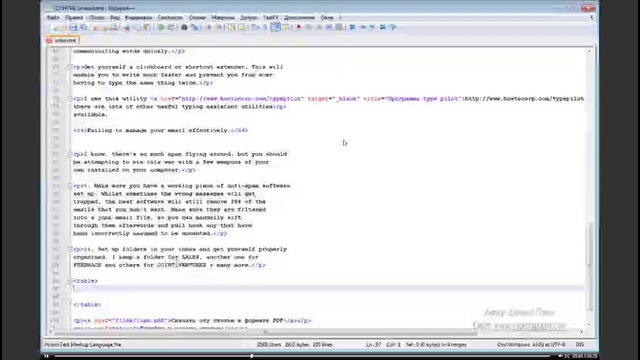Click the Print toolbar icon
The image size is (640, 360).
[114, 27]
